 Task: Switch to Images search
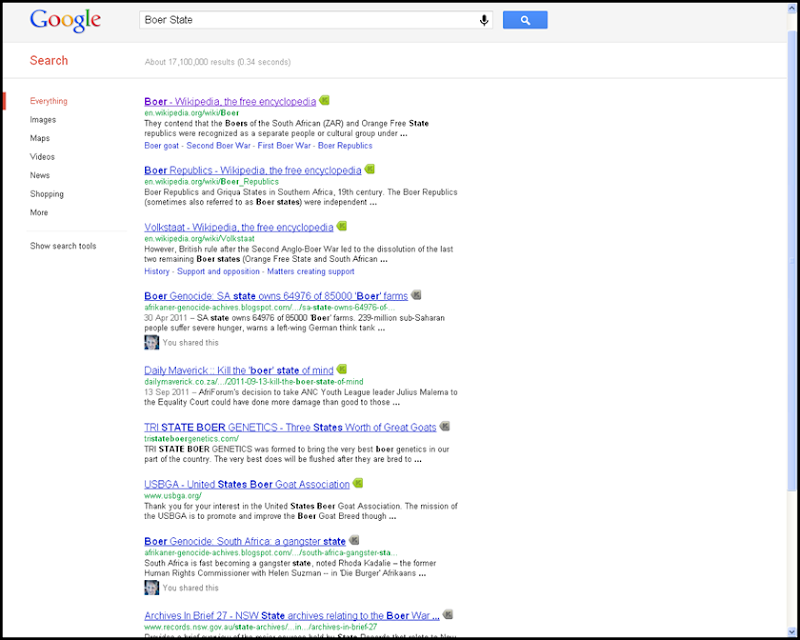click(x=43, y=119)
